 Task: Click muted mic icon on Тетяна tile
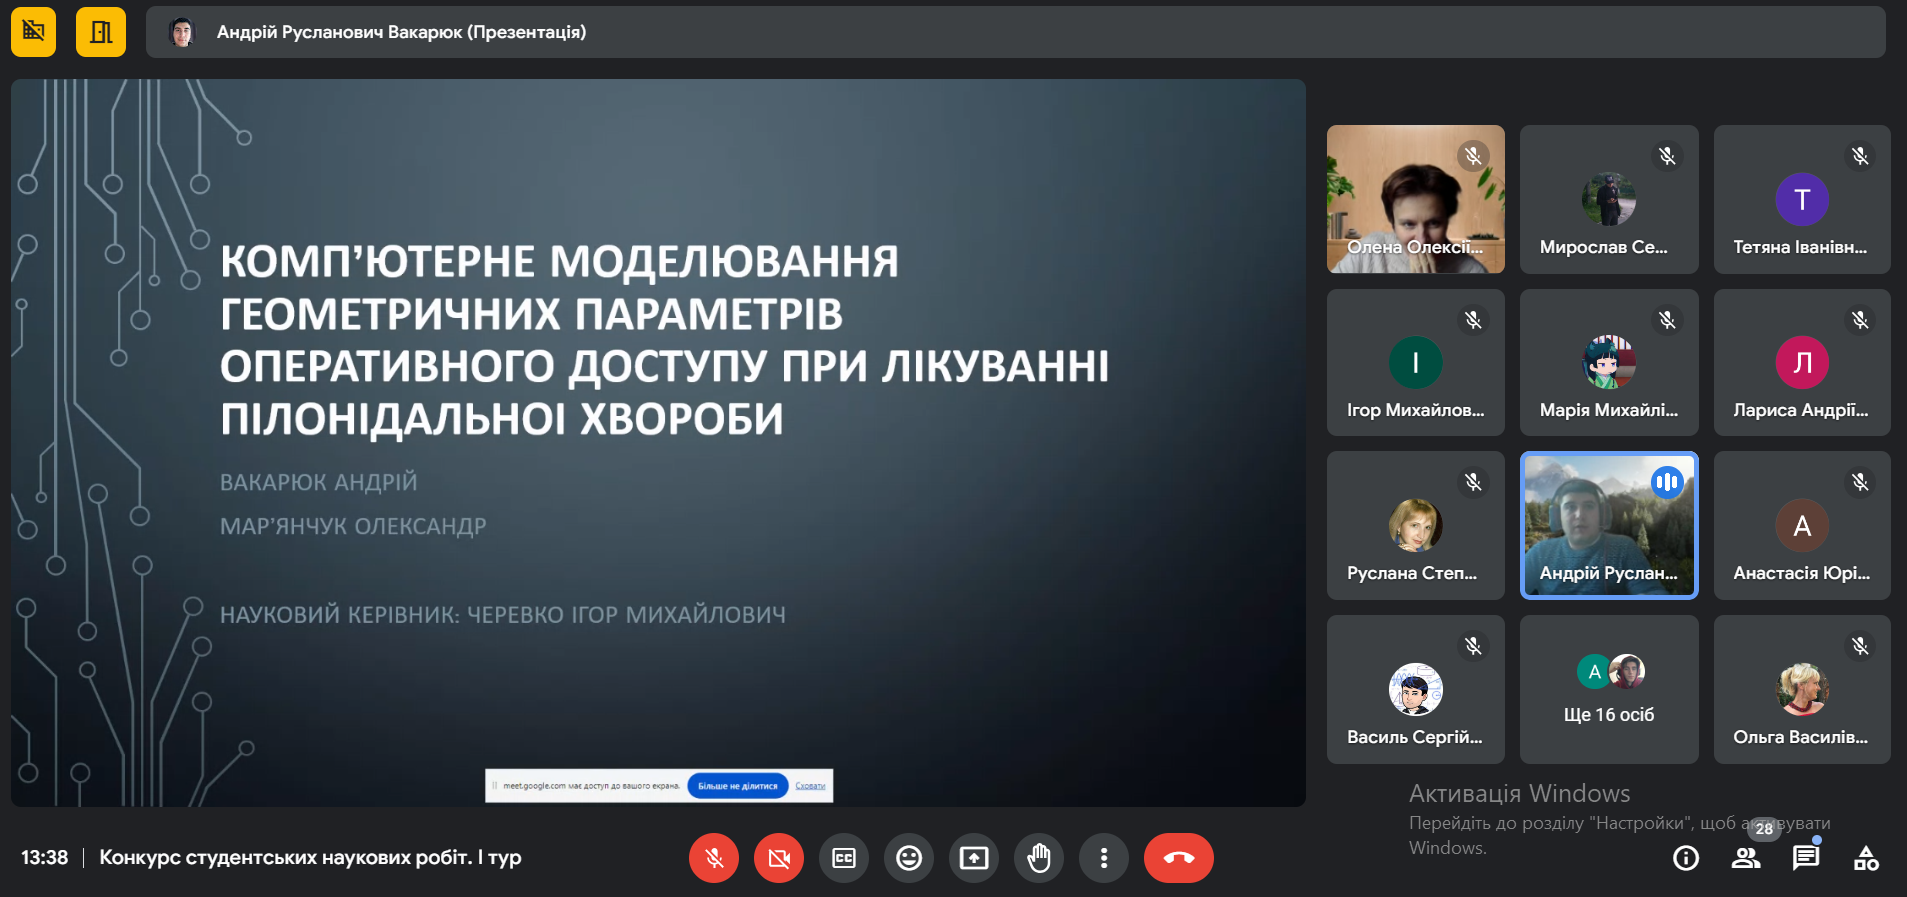coord(1860,156)
